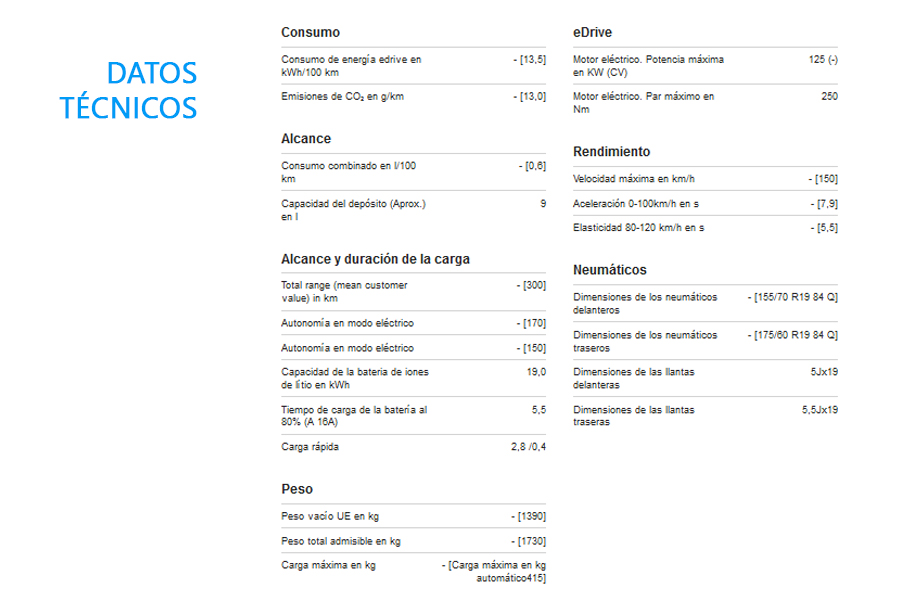Click the 'Velocidad máxima en km/h' label

633,179
